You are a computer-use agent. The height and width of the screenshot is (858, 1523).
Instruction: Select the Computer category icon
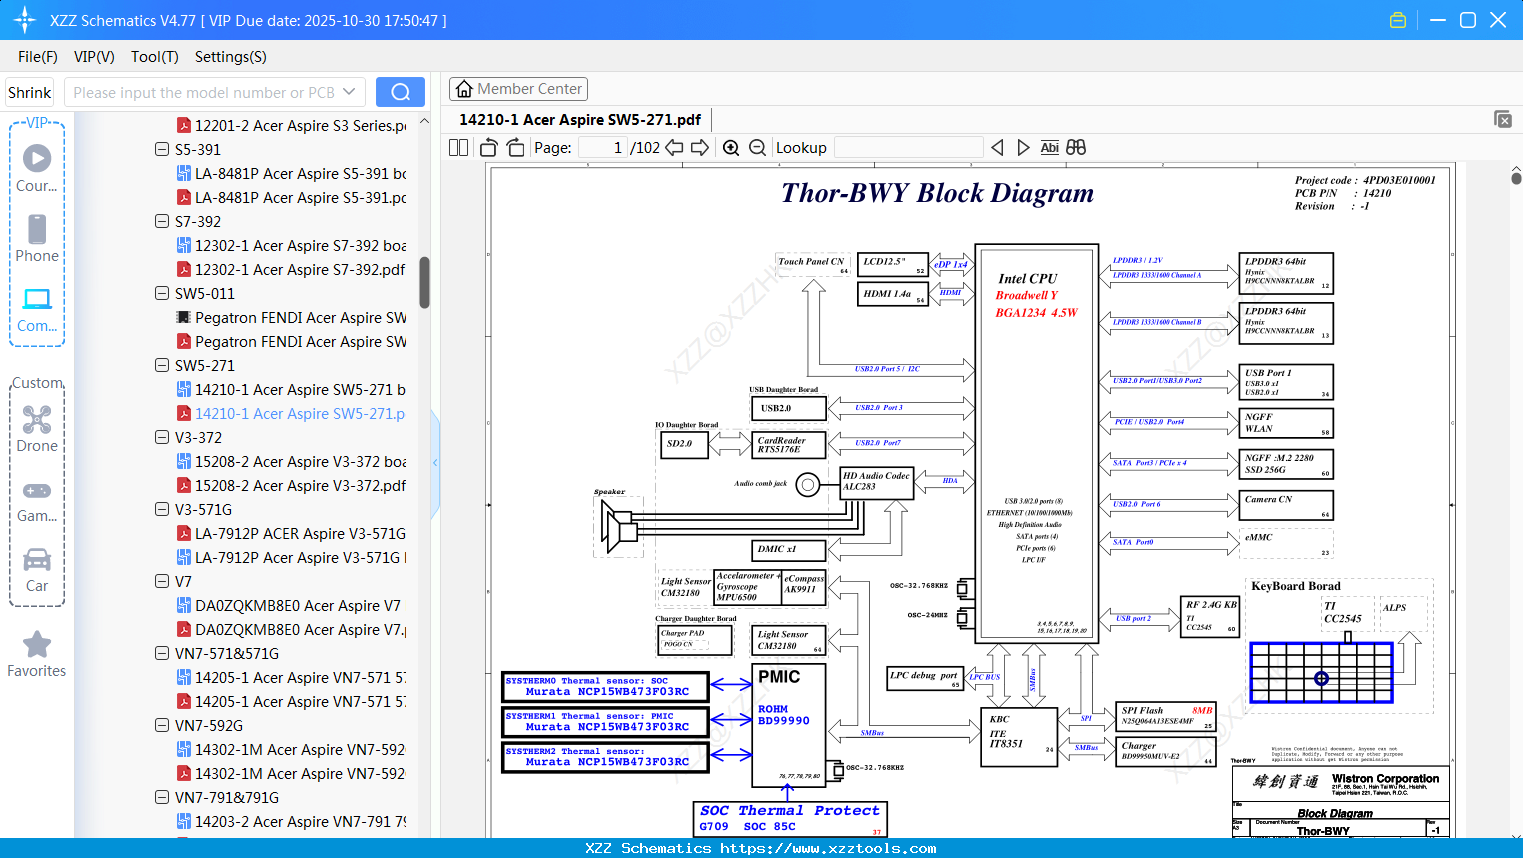[37, 308]
